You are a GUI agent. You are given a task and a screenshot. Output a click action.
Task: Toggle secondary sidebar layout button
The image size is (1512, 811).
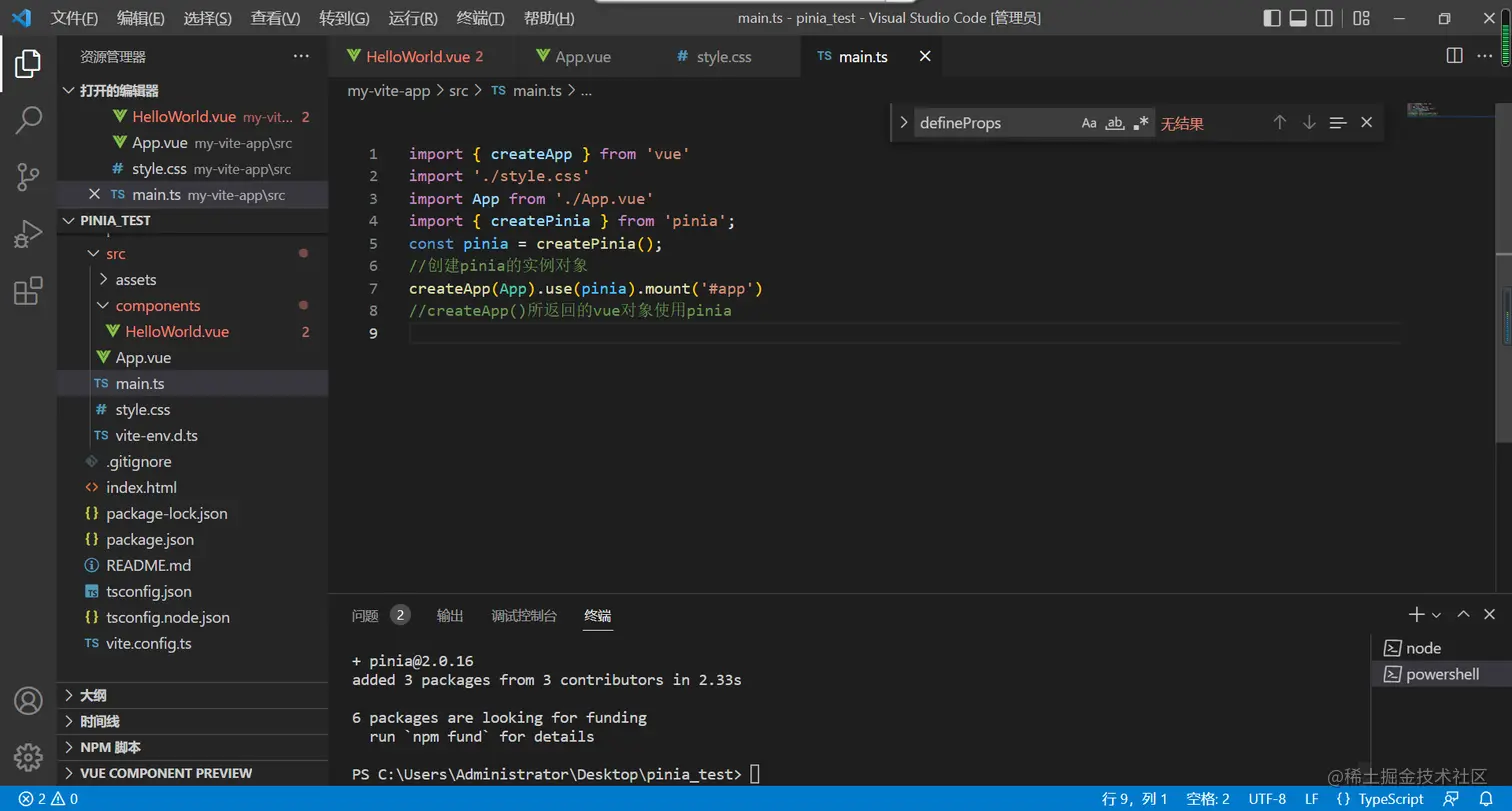click(x=1324, y=18)
